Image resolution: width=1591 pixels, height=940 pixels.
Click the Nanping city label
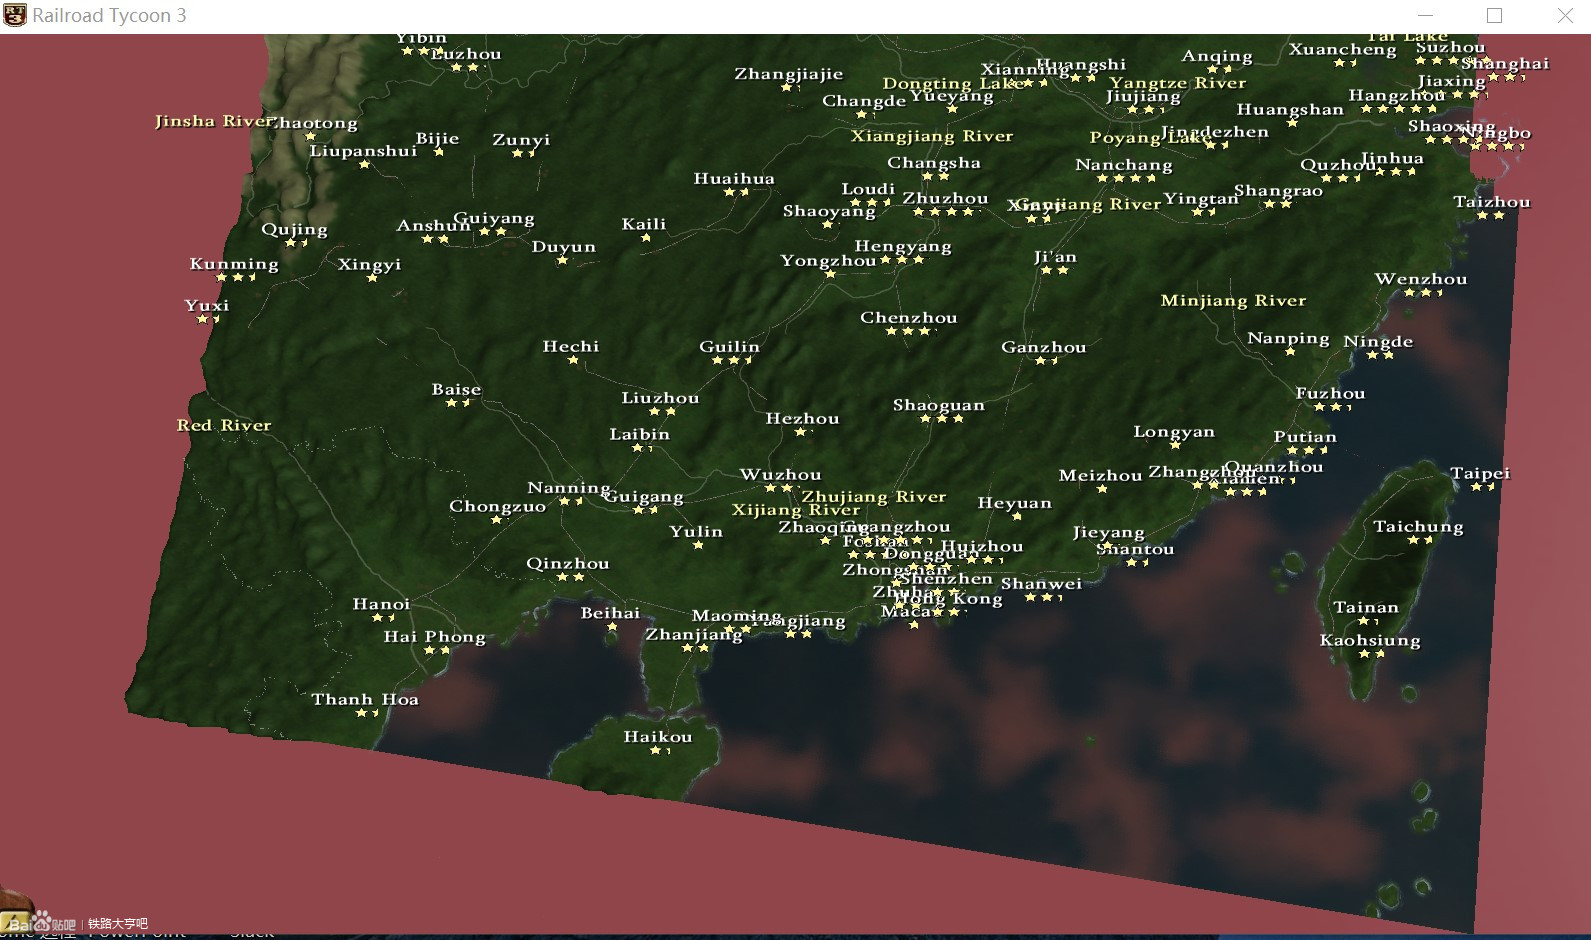pos(1288,339)
